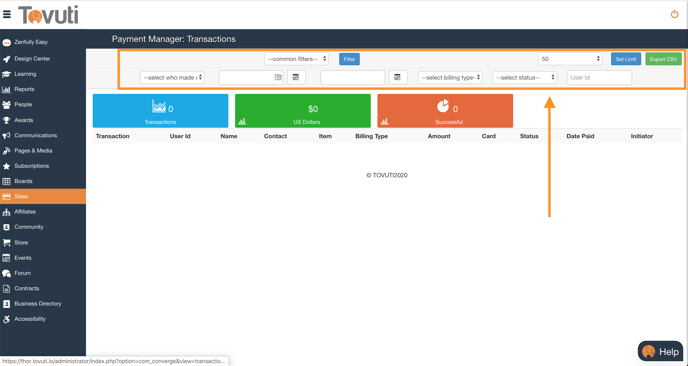
Task: Click the Events calendar icon
Action: coord(7,258)
